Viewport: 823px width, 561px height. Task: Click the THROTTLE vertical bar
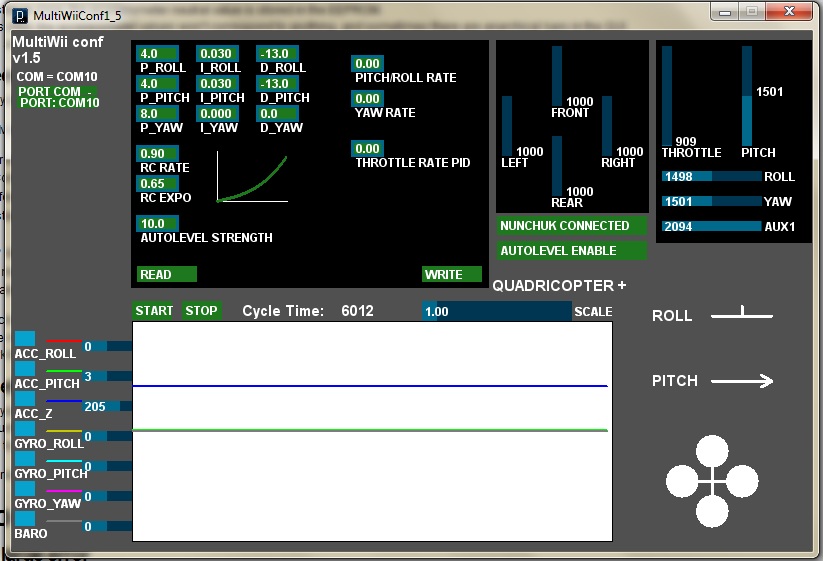667,96
